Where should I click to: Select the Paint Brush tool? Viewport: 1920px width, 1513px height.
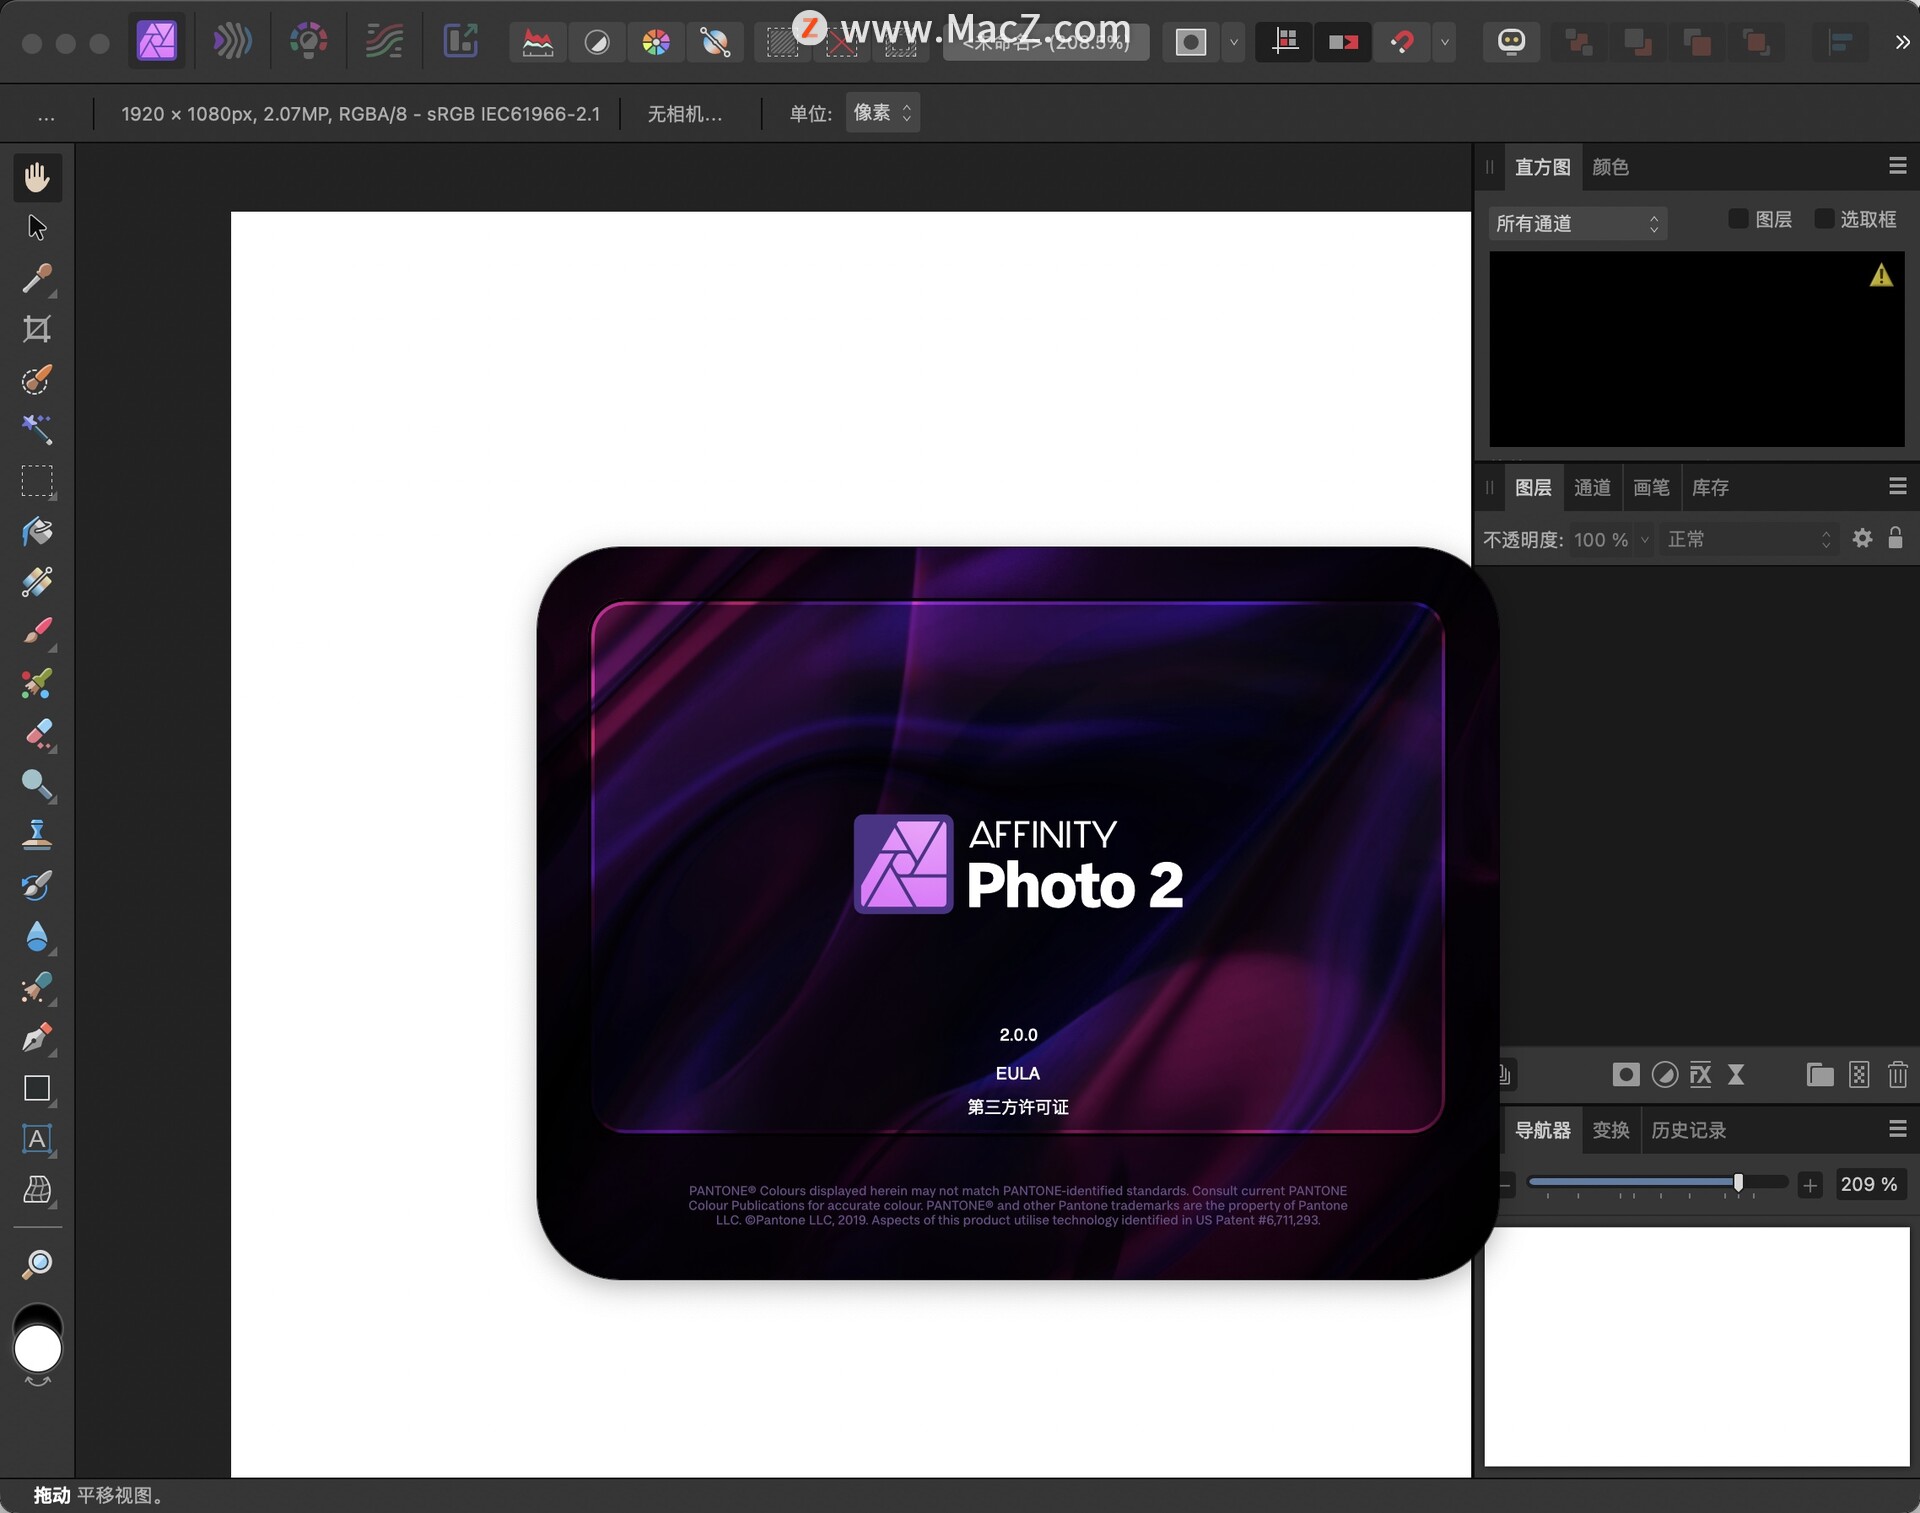tap(37, 633)
